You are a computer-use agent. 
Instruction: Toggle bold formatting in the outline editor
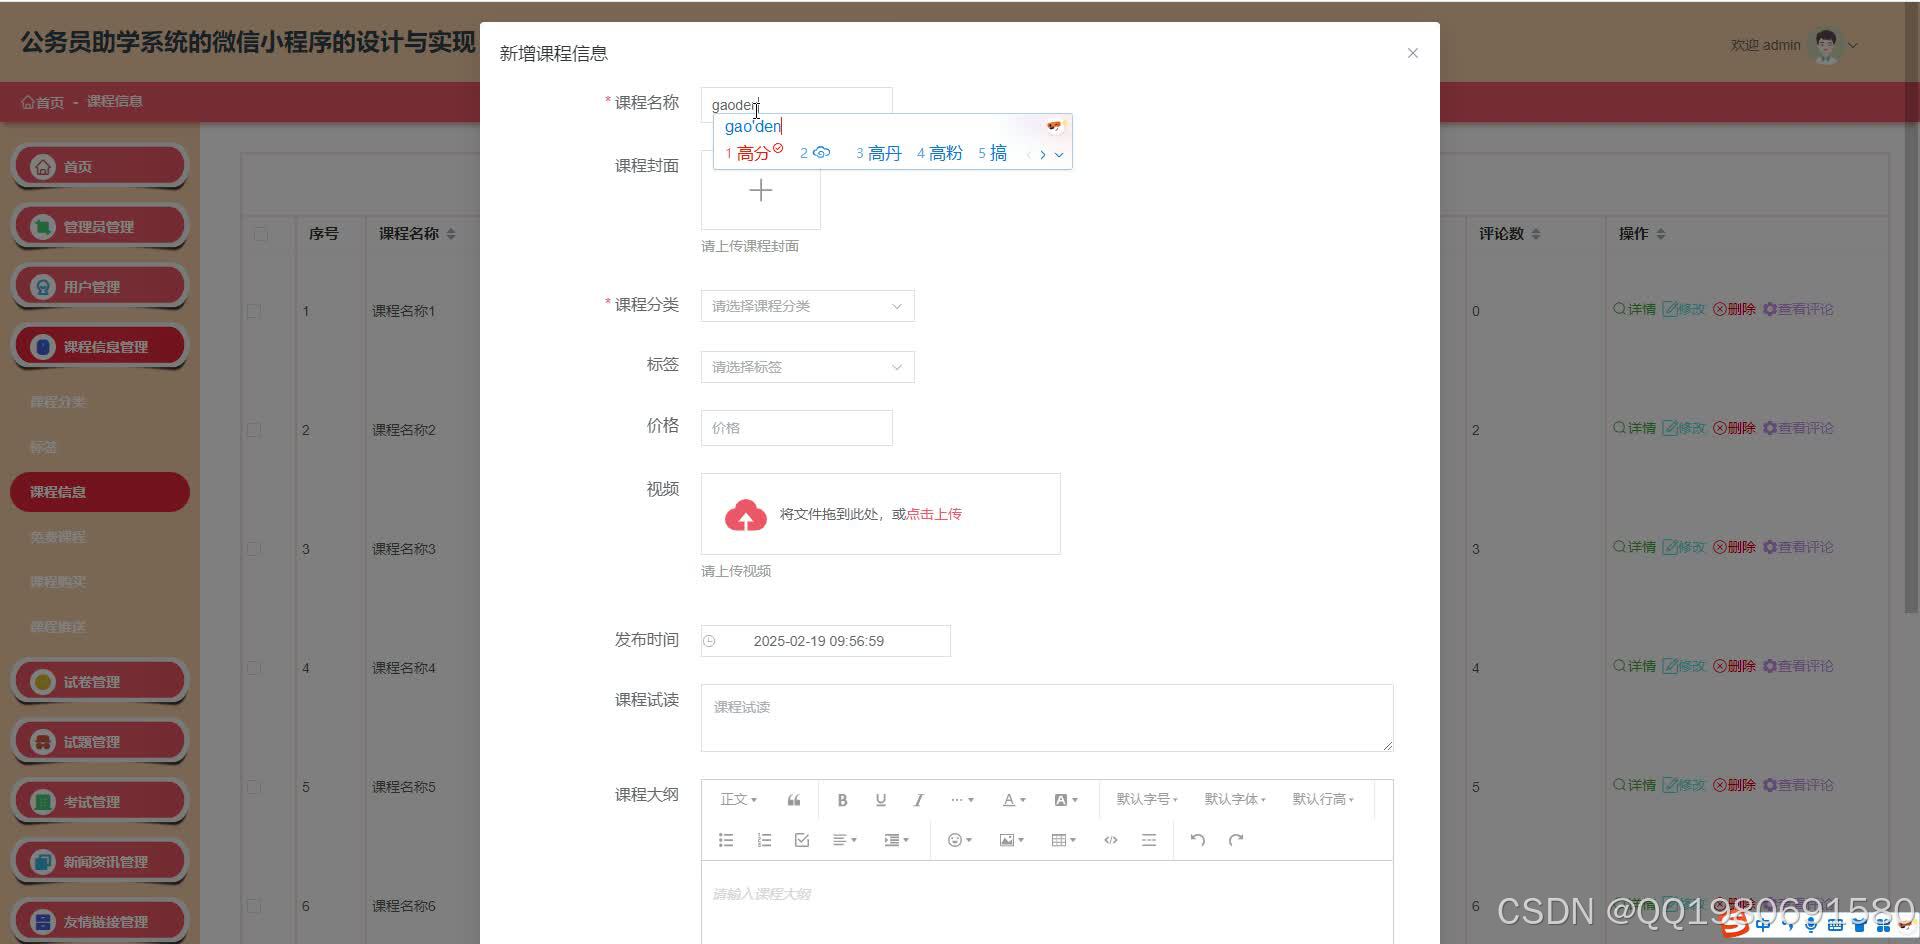(841, 799)
